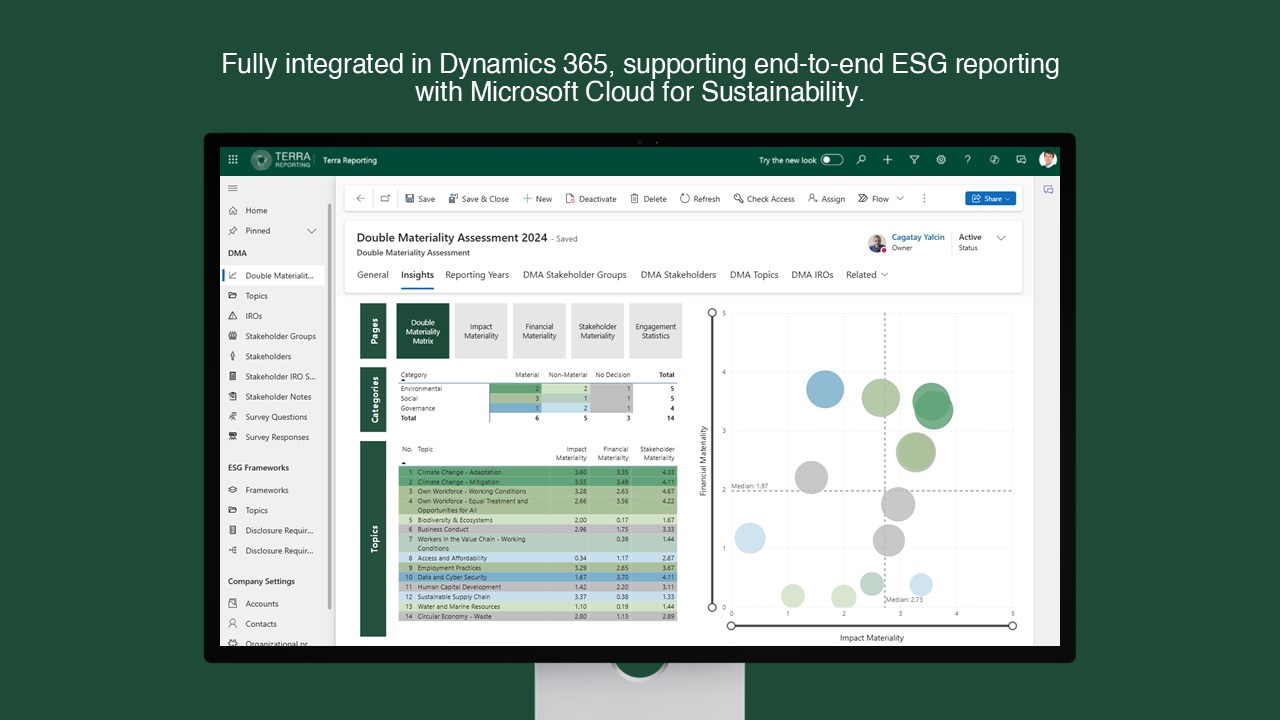Open the Copilot side pane icon
The width and height of the screenshot is (1280, 720).
click(x=1048, y=189)
